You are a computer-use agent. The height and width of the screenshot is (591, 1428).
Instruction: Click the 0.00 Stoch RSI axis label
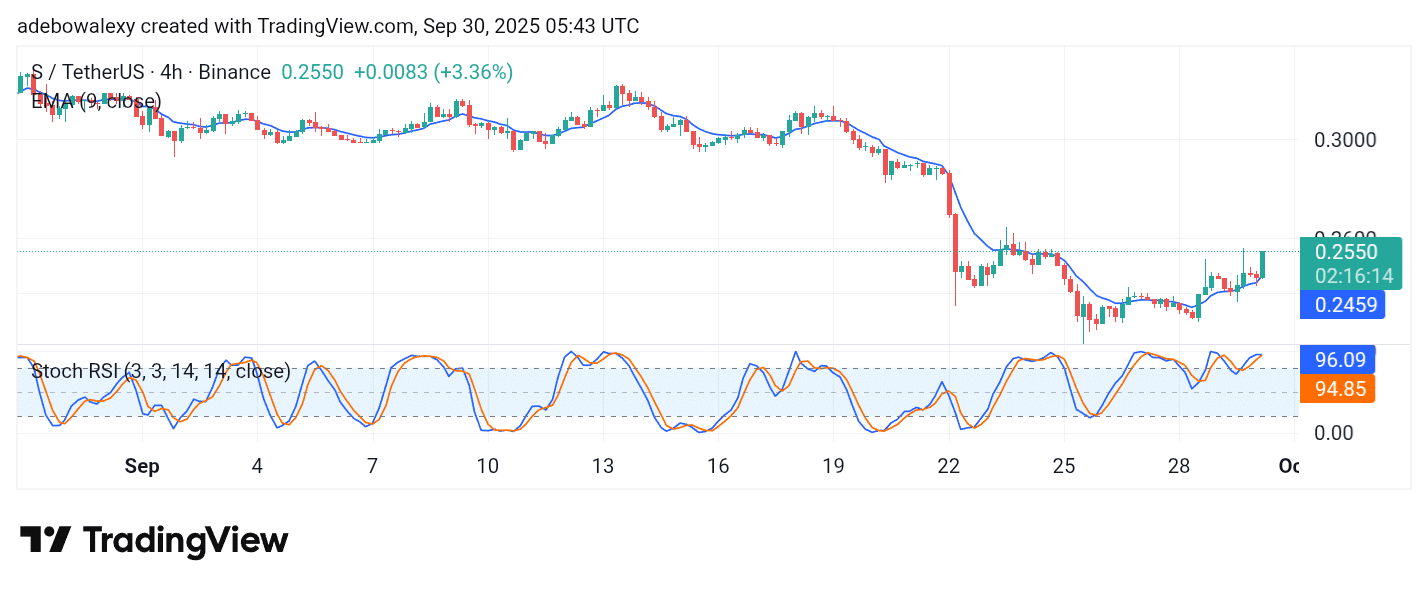[x=1335, y=433]
